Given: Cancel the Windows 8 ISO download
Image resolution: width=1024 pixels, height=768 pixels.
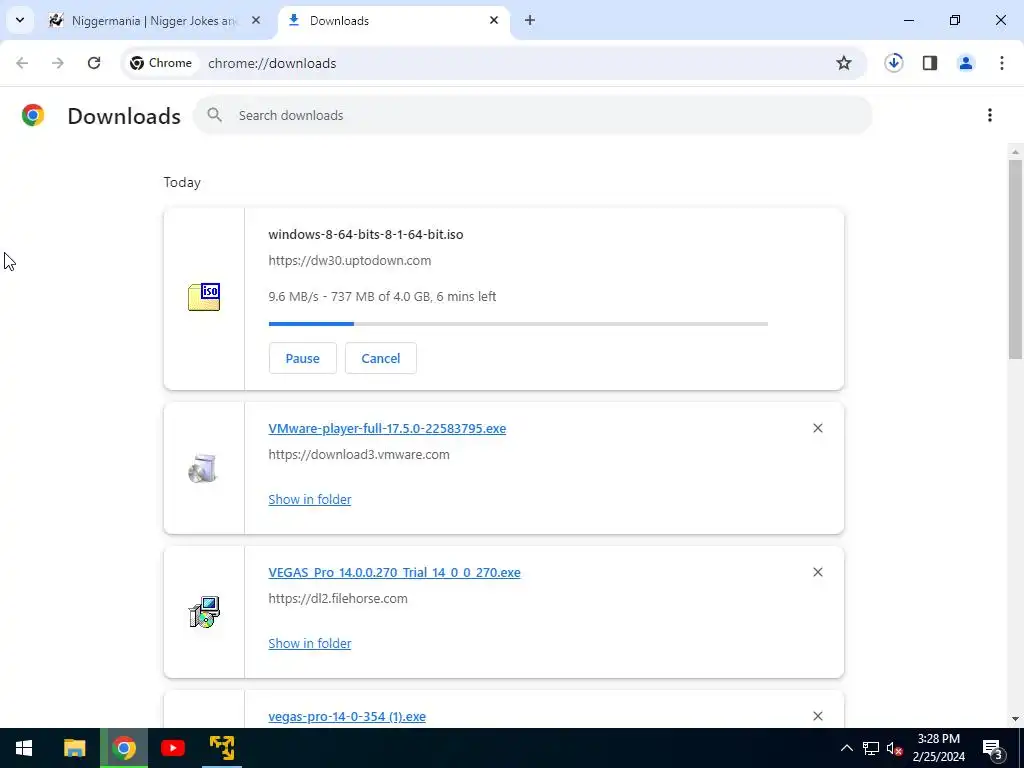Looking at the screenshot, I should [381, 358].
